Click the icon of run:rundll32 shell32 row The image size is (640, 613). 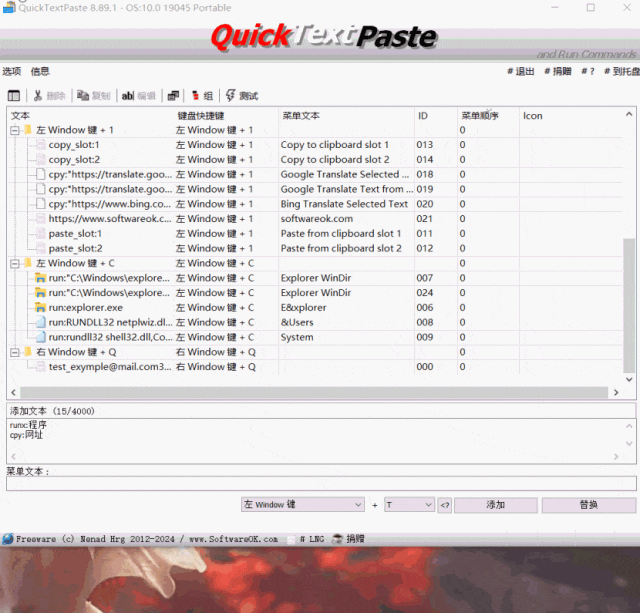point(40,337)
